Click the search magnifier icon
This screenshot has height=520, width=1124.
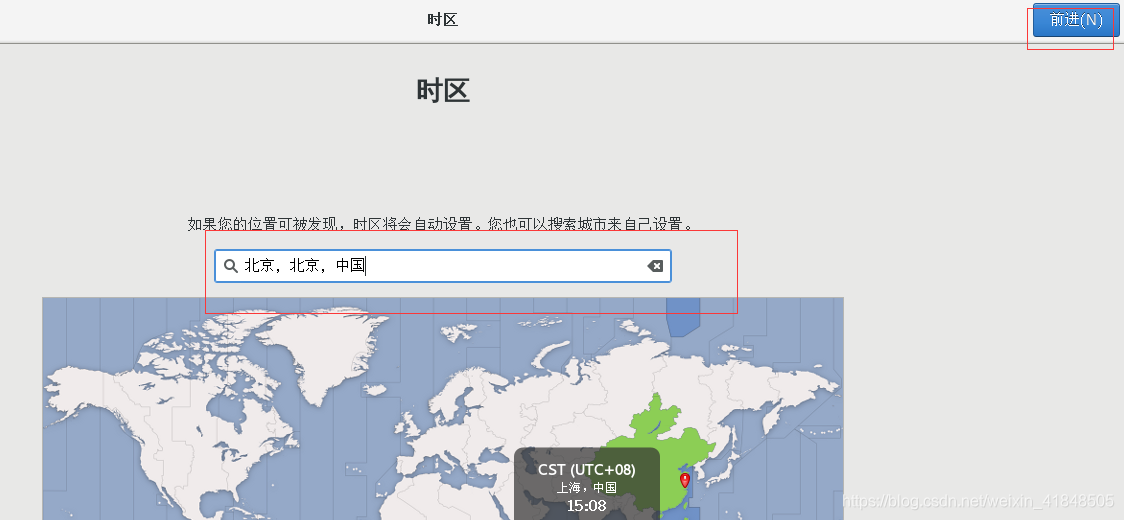tap(231, 266)
